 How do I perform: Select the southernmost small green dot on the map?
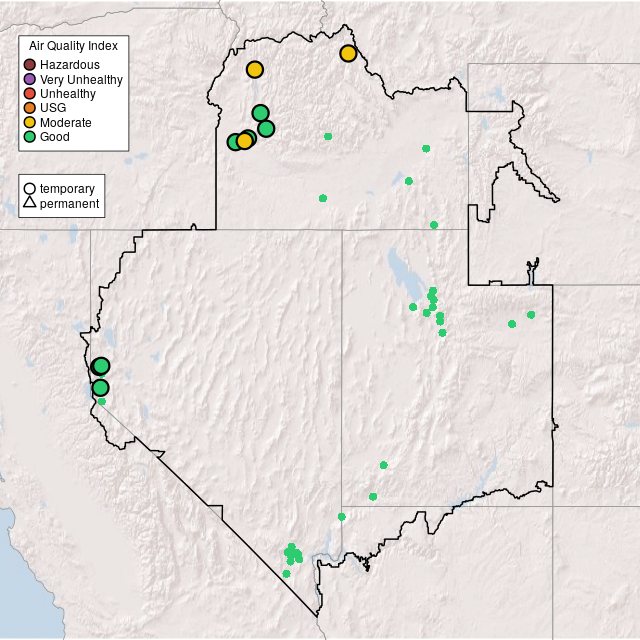coord(286,573)
